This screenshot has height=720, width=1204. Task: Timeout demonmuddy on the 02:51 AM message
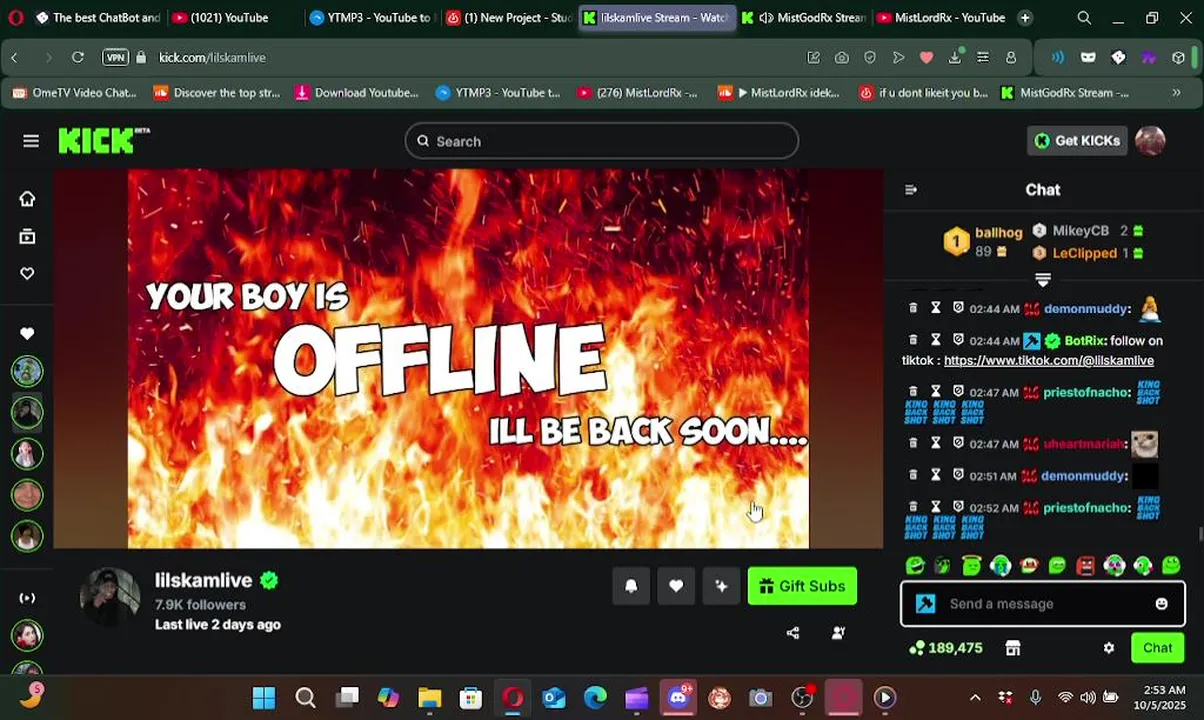(x=936, y=475)
